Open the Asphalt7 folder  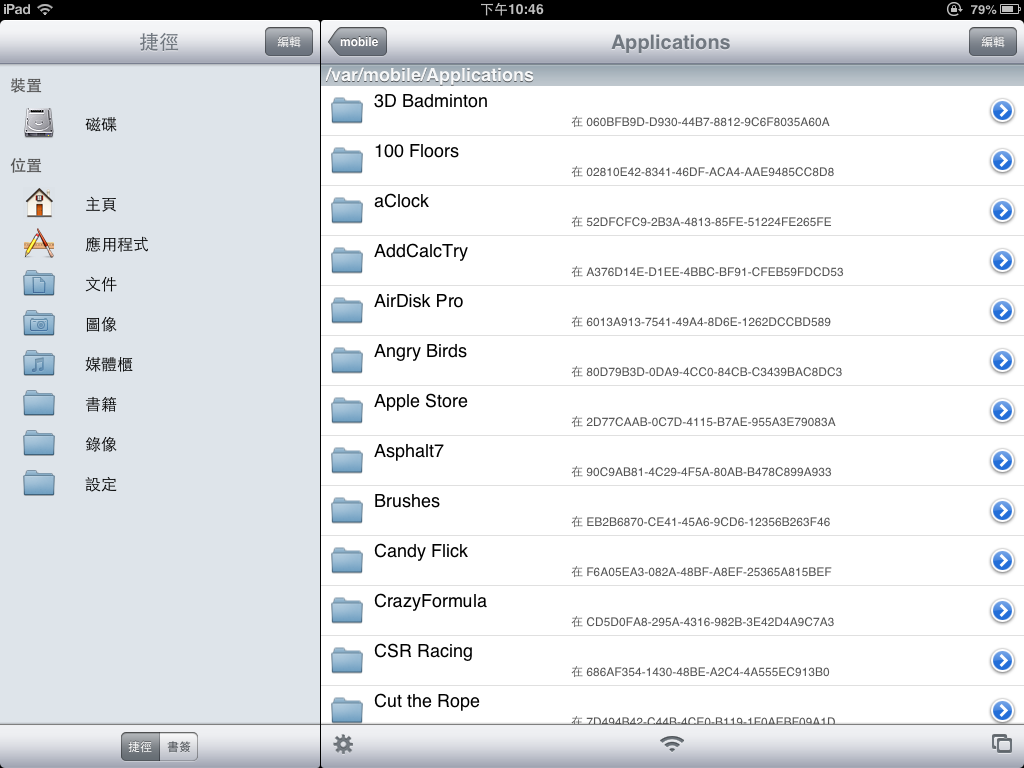408,452
